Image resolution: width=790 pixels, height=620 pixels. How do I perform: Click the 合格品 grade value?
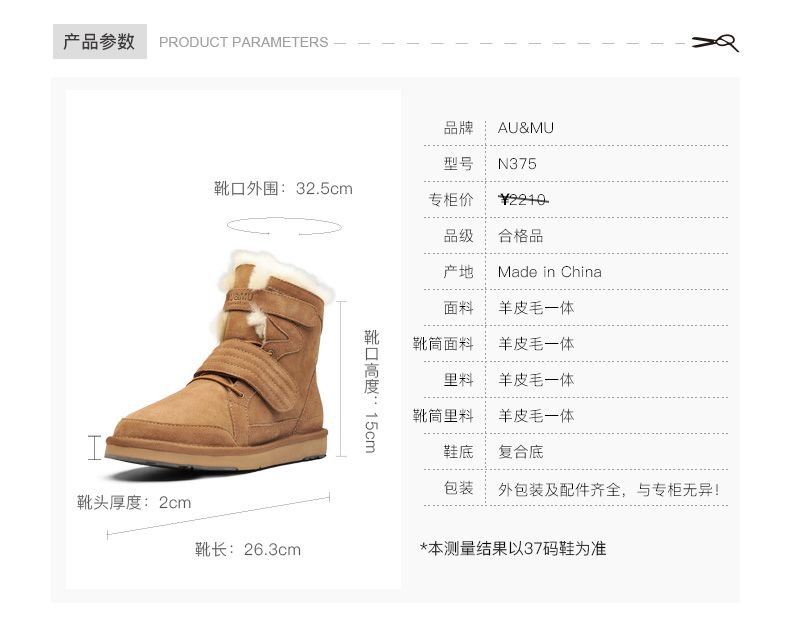(520, 236)
